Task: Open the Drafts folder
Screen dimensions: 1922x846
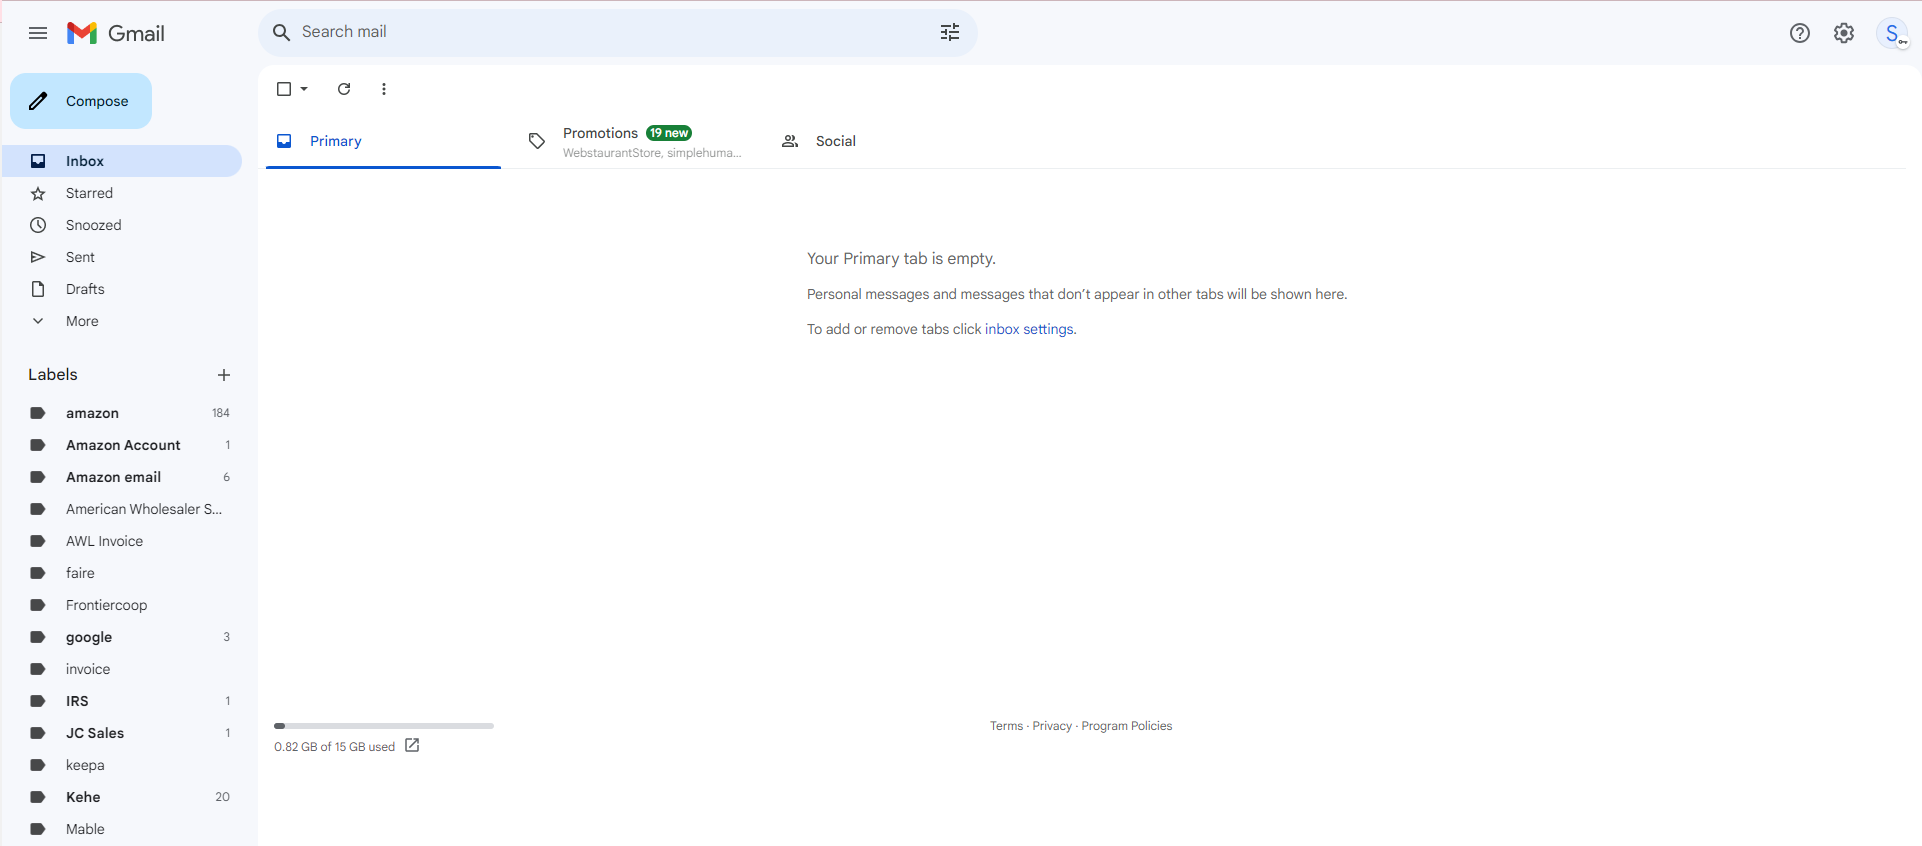Action: (x=122, y=289)
